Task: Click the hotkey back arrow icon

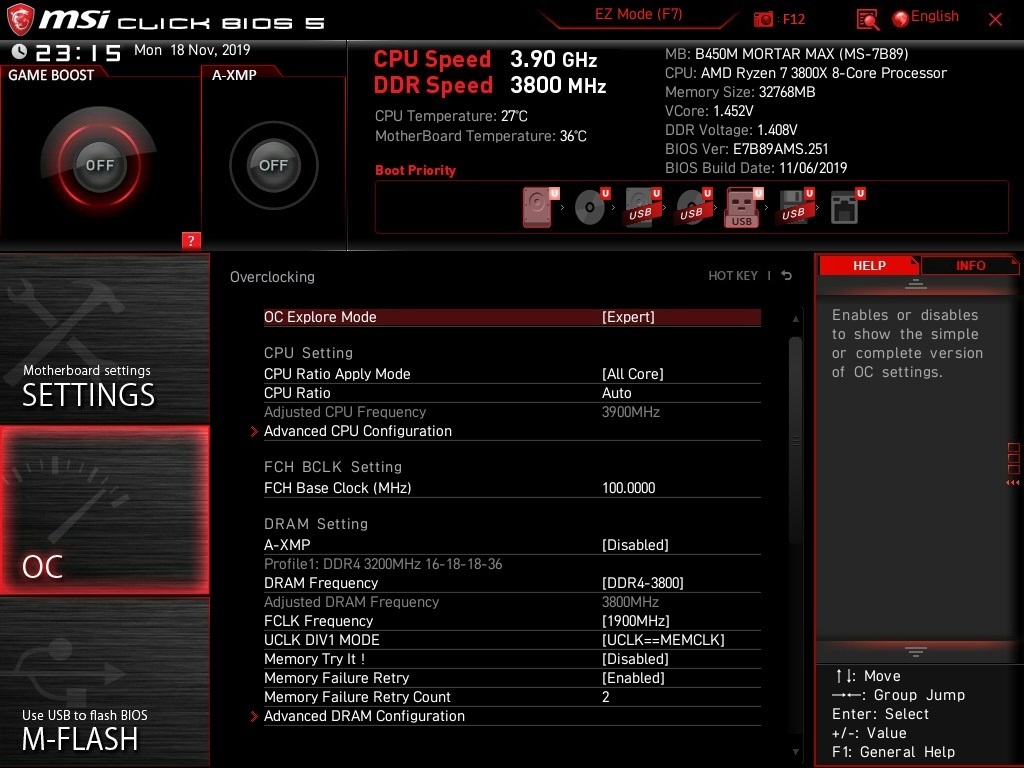Action: pyautogui.click(x=787, y=276)
